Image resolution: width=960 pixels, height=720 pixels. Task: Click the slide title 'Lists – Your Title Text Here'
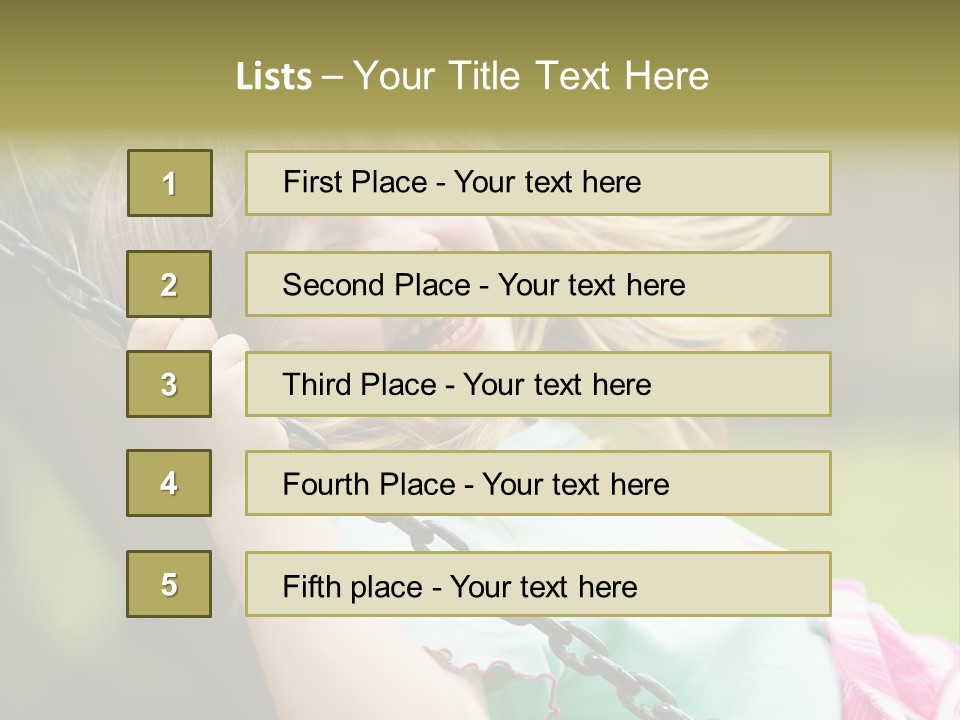pos(472,76)
